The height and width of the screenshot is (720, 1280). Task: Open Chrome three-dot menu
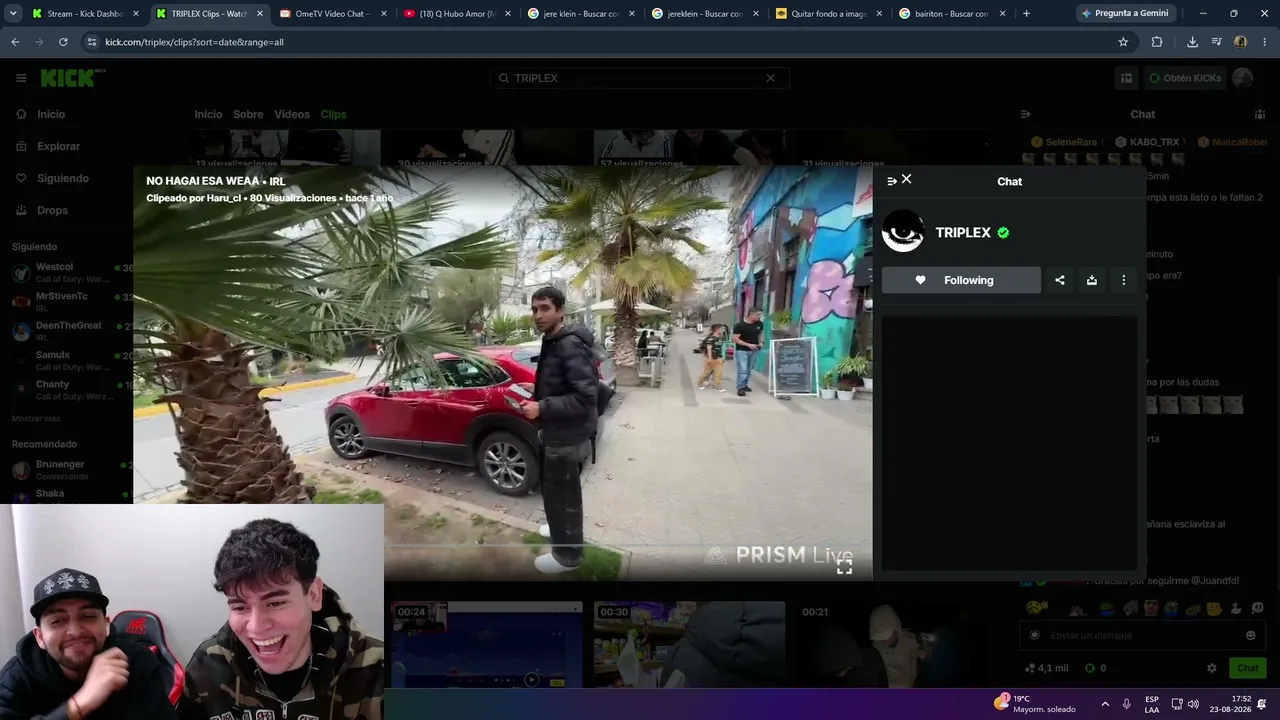point(1265,42)
